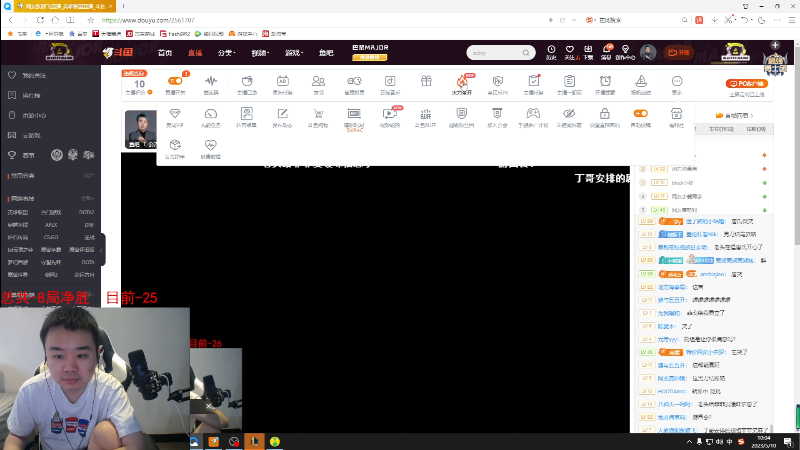Click the music note short-video icon

click(x=390, y=81)
